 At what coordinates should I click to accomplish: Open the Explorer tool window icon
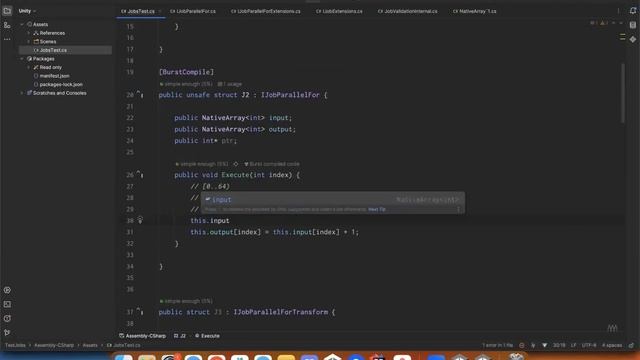tap(7, 11)
